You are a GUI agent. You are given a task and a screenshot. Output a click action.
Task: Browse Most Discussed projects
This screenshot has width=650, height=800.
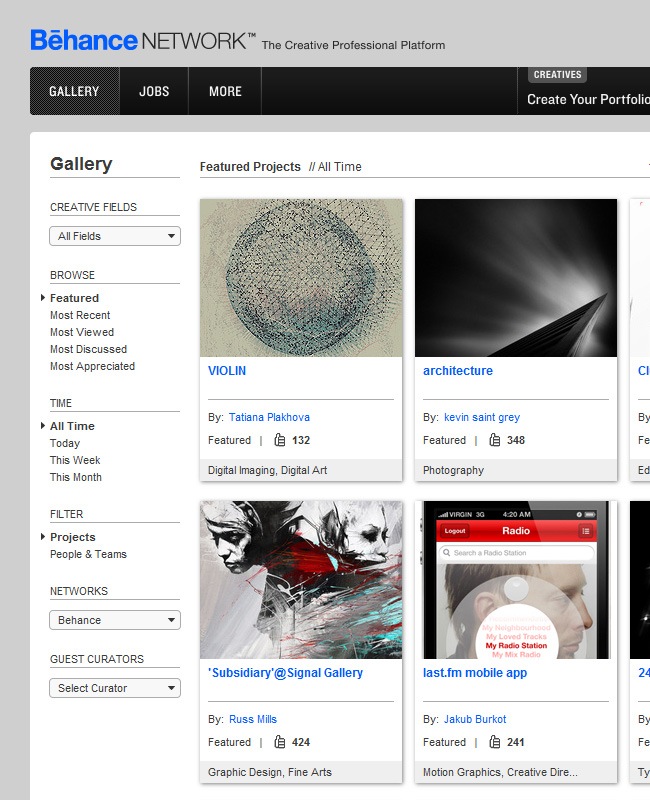pyautogui.click(x=88, y=349)
